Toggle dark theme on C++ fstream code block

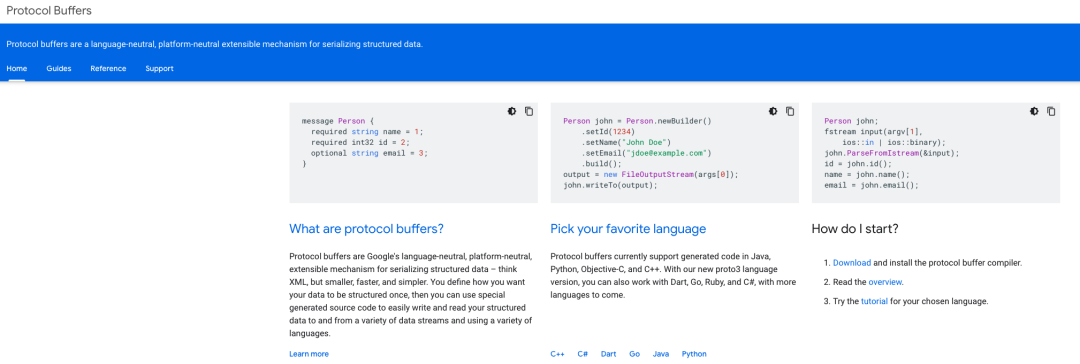(1035, 111)
